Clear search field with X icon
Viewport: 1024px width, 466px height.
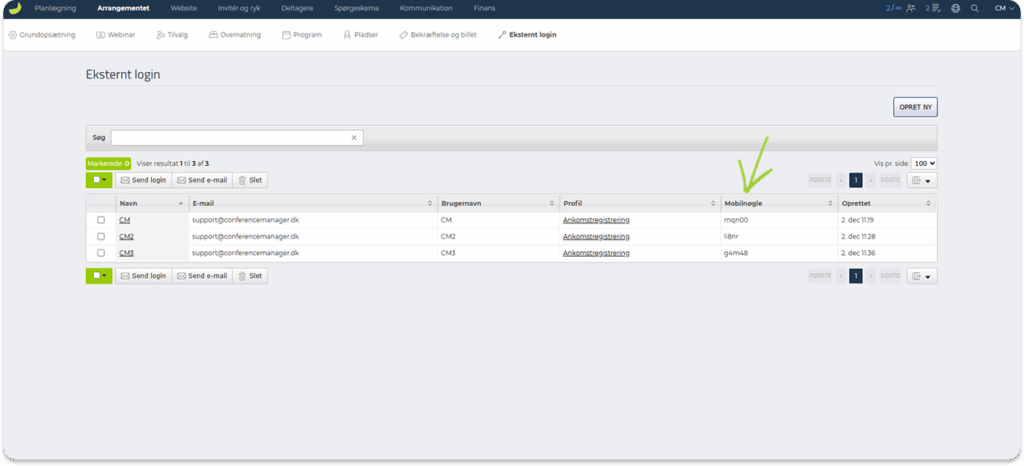(353, 138)
